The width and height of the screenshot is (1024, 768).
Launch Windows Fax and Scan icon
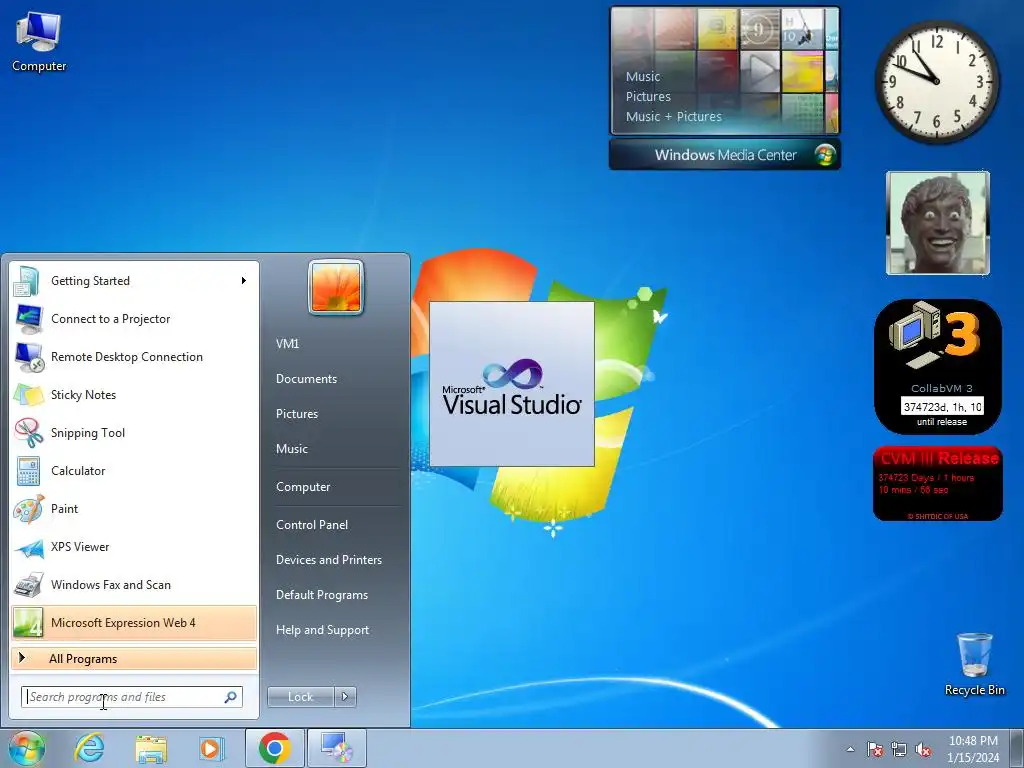point(29,584)
